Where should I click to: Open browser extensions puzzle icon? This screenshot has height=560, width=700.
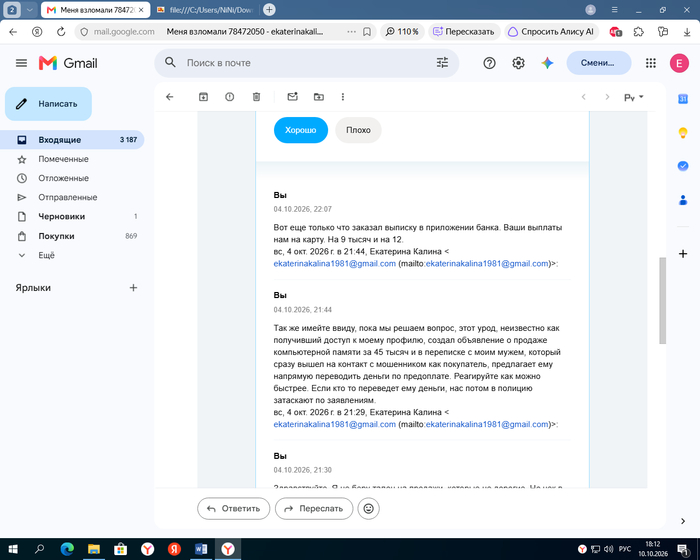pos(638,32)
